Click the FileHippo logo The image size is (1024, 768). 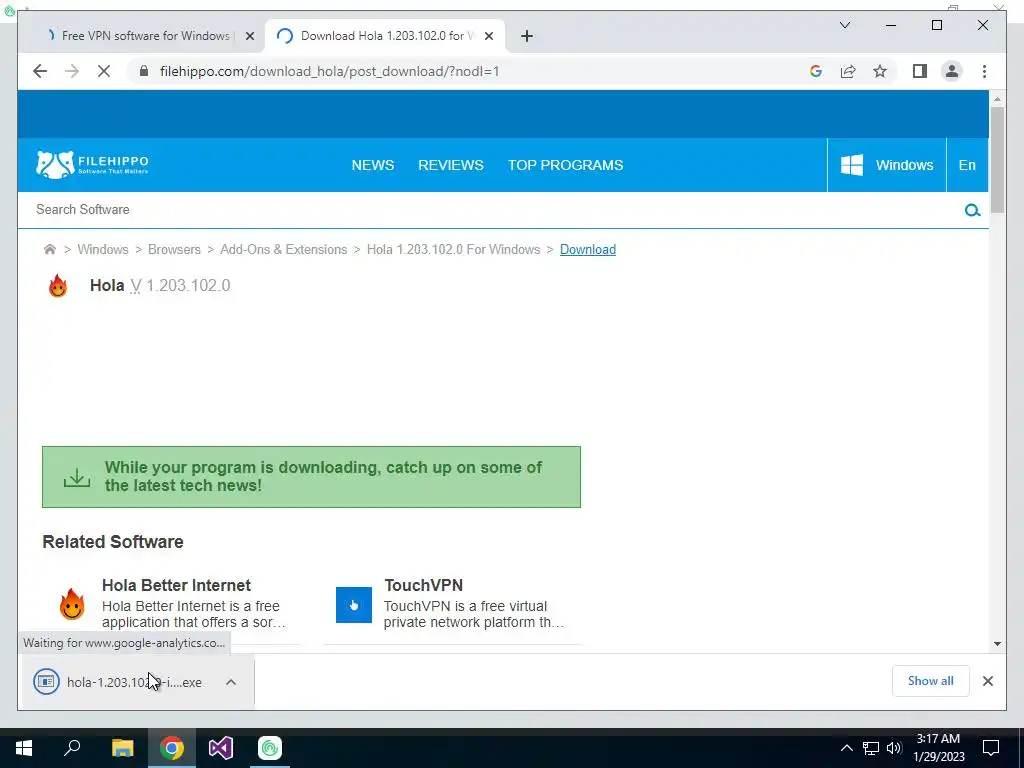92,165
